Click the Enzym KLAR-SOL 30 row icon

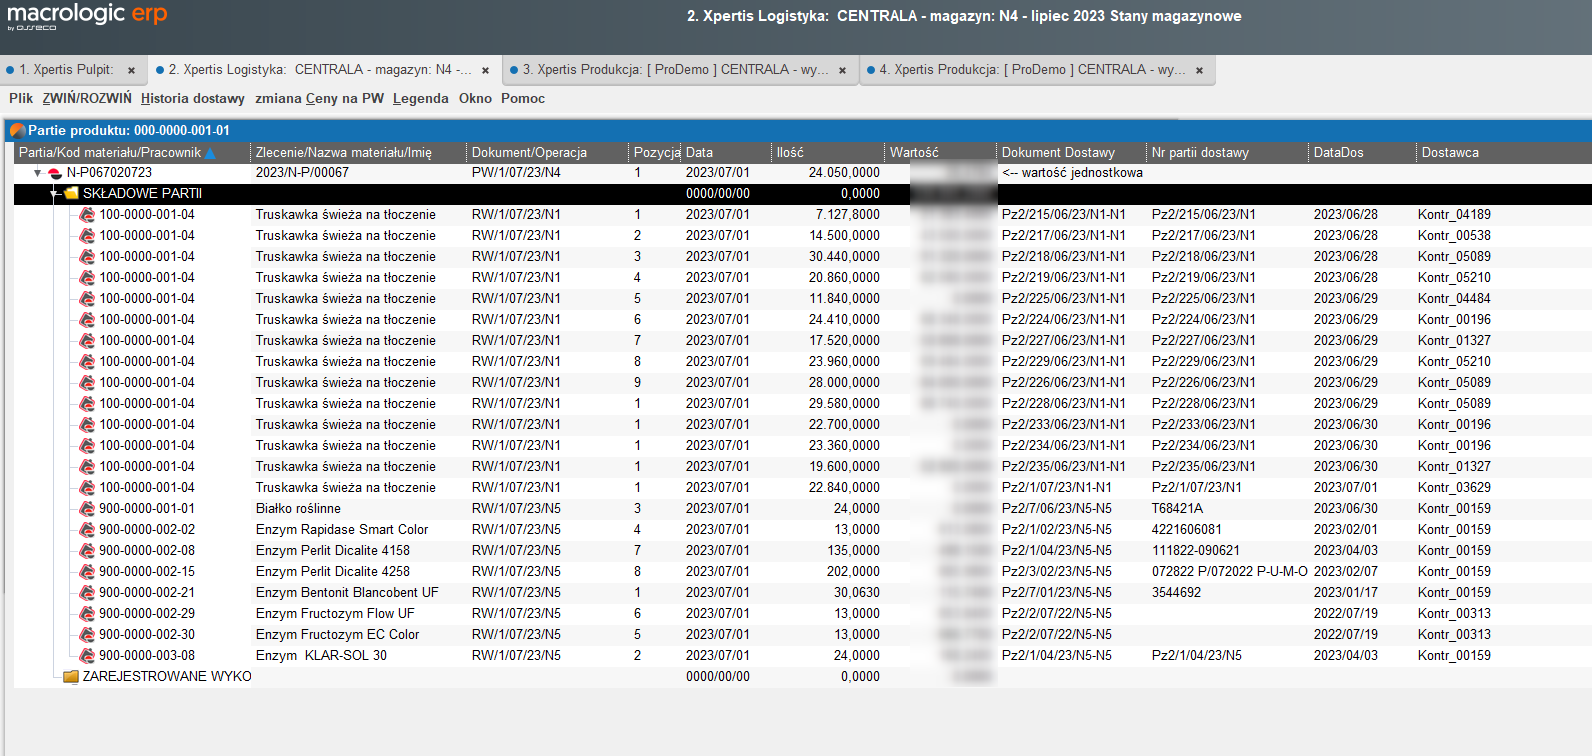click(x=87, y=656)
